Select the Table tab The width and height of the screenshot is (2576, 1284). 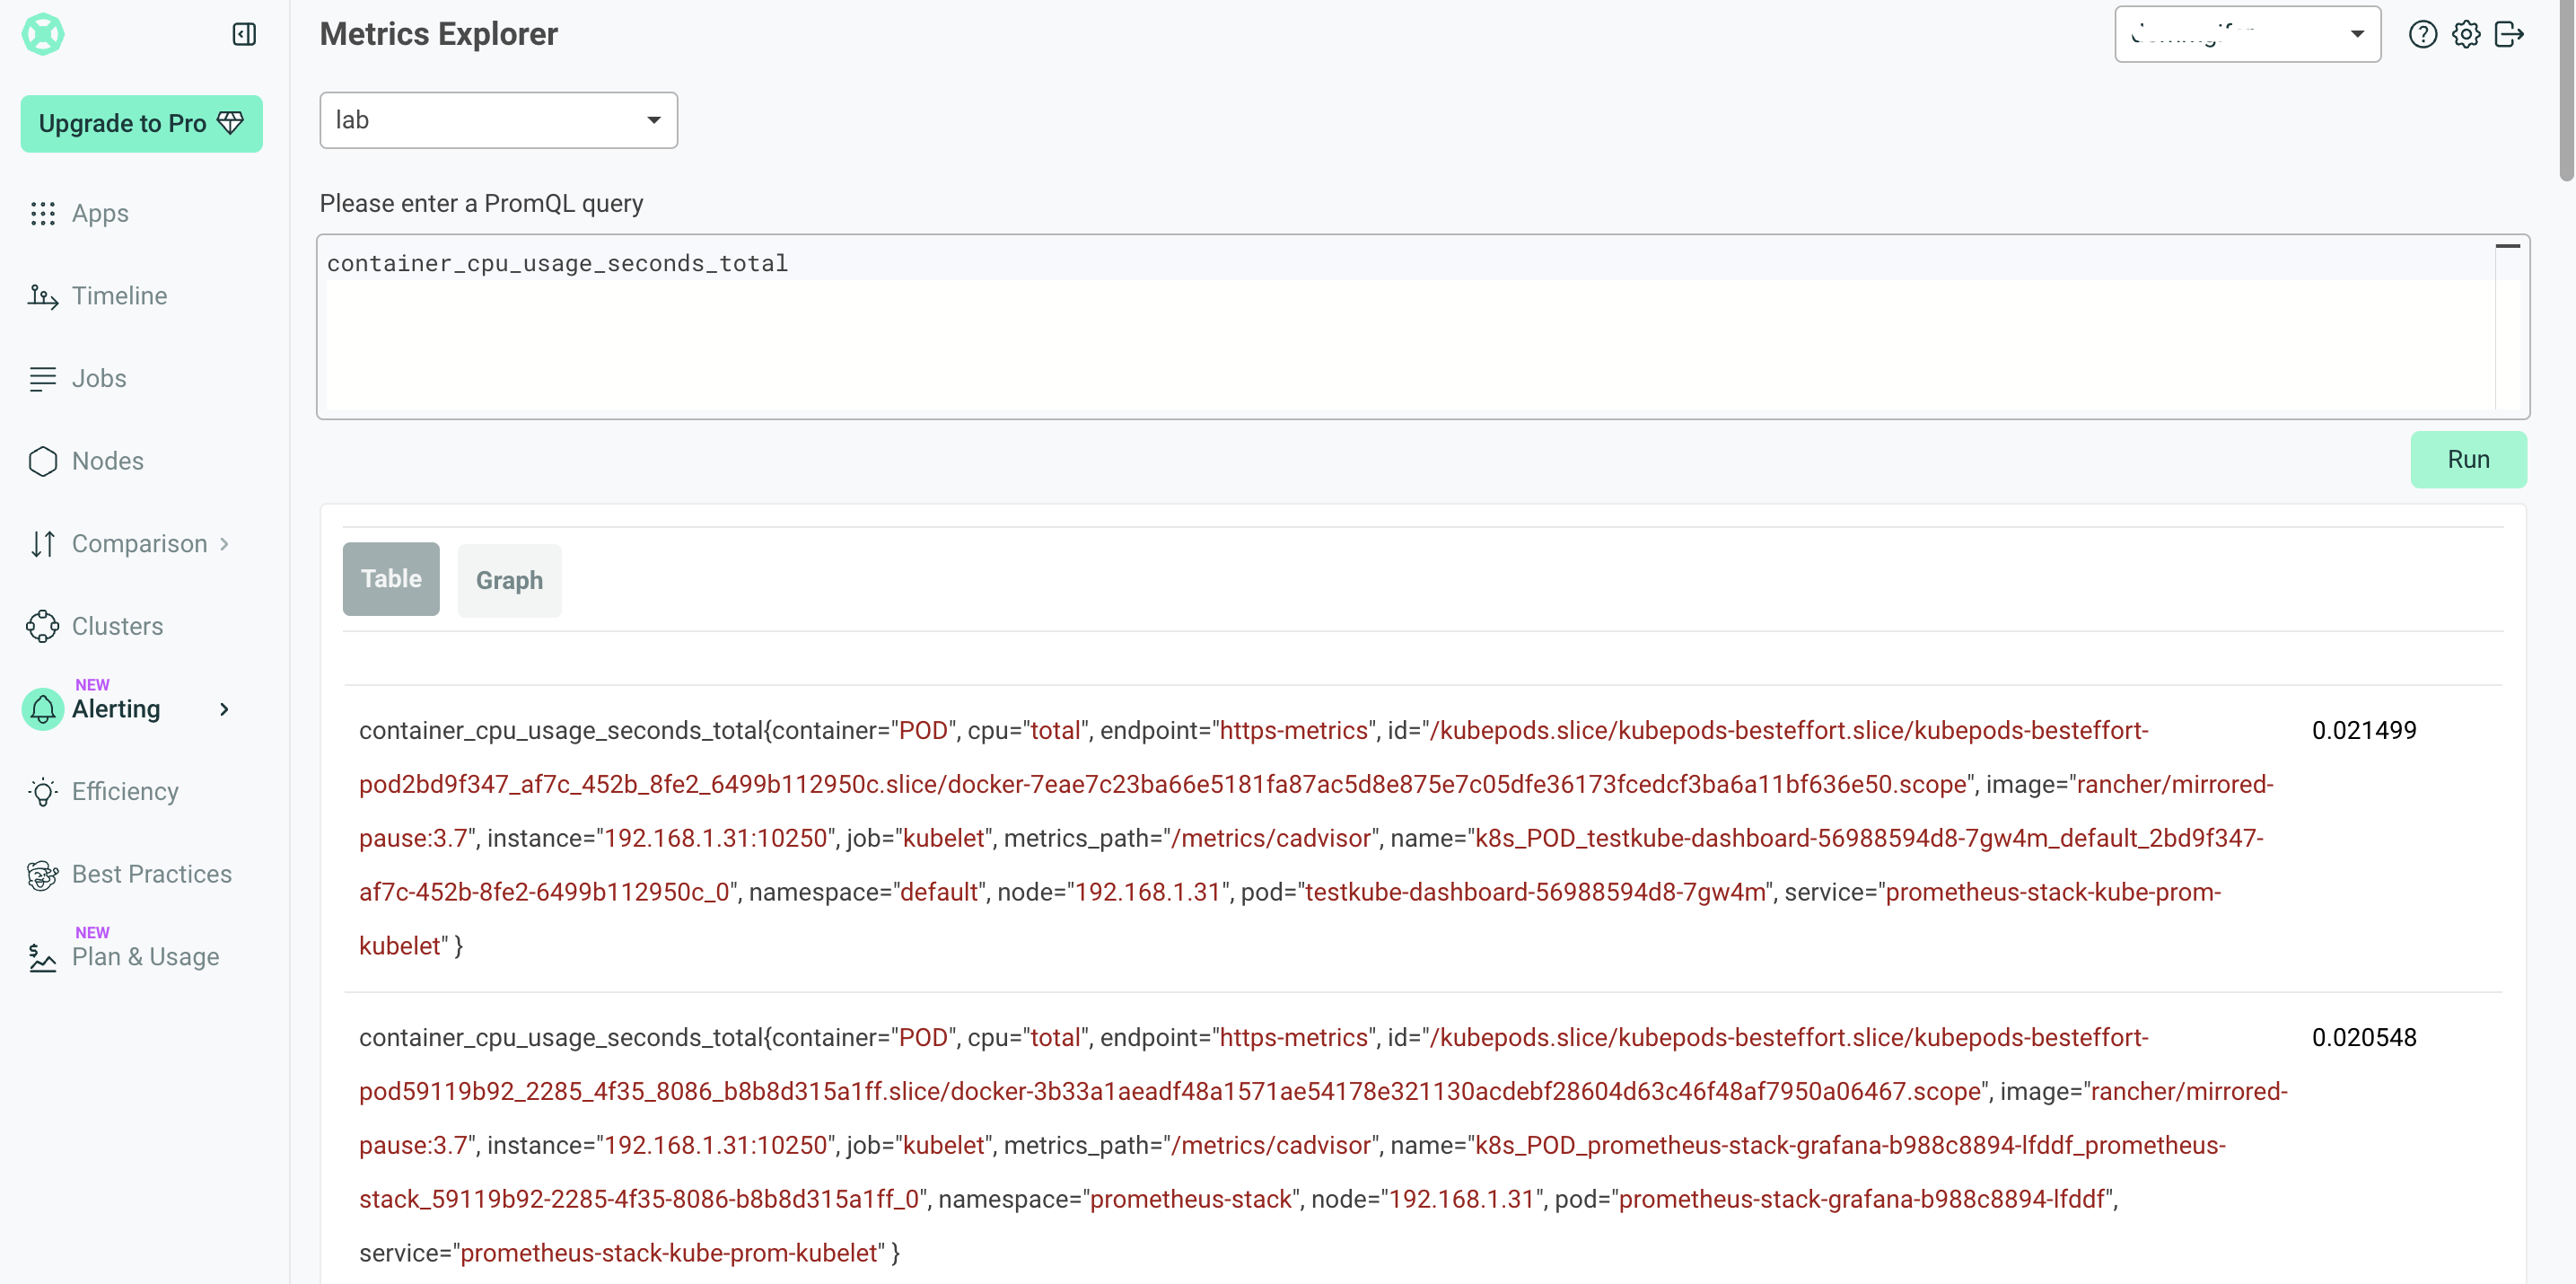tap(391, 579)
